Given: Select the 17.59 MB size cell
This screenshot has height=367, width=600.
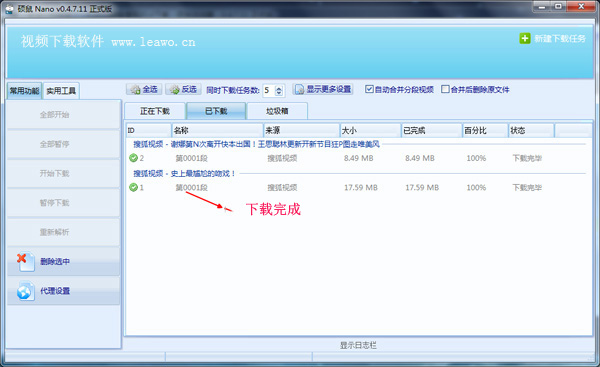Looking at the screenshot, I should point(360,188).
